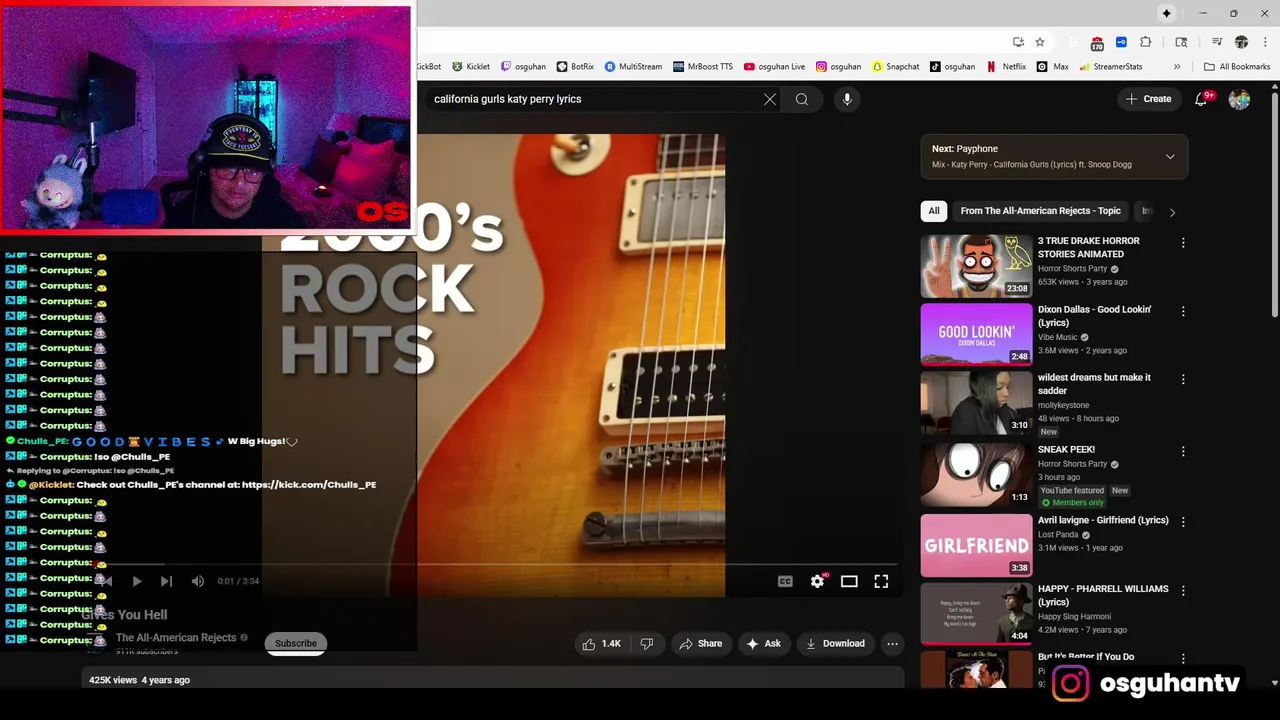Like the video with thumbs up
The width and height of the screenshot is (1280, 720).
(602, 644)
